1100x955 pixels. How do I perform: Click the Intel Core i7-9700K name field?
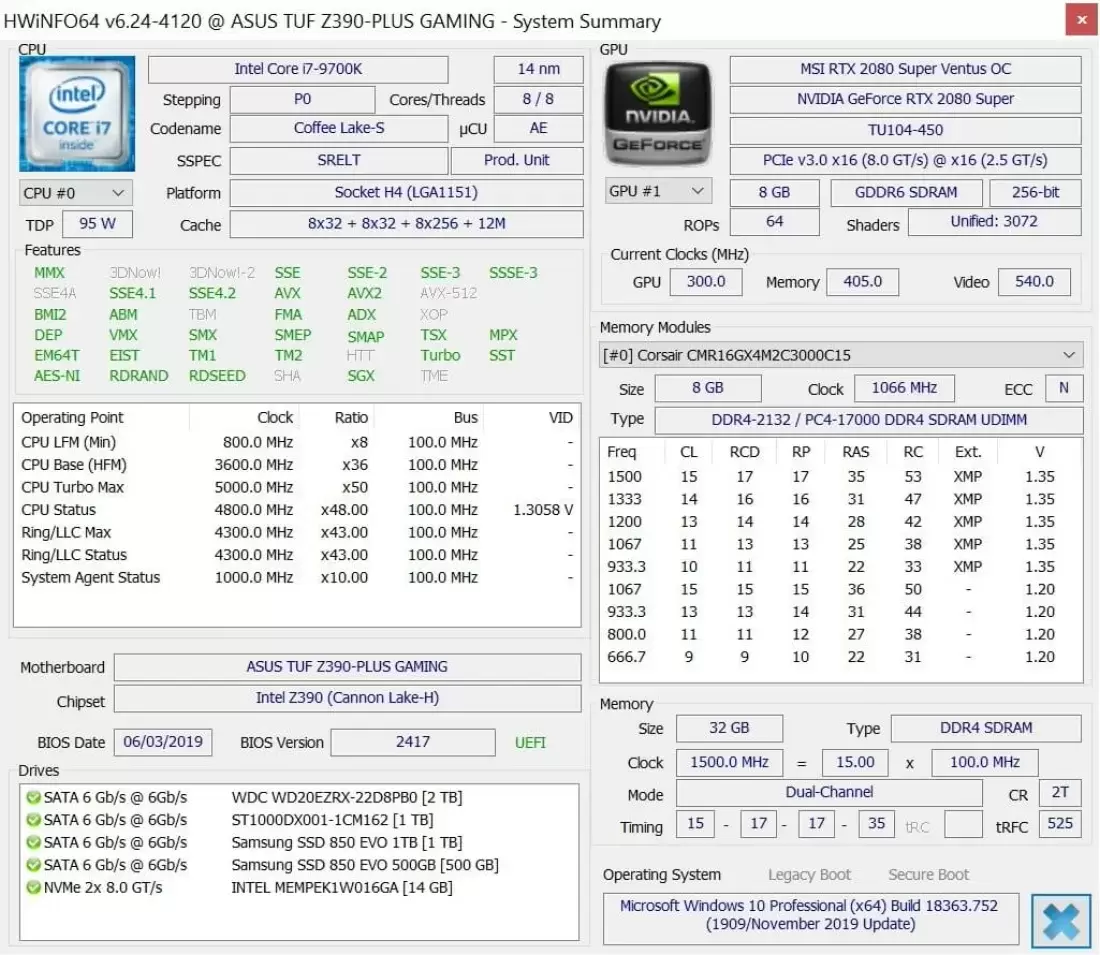[x=298, y=69]
